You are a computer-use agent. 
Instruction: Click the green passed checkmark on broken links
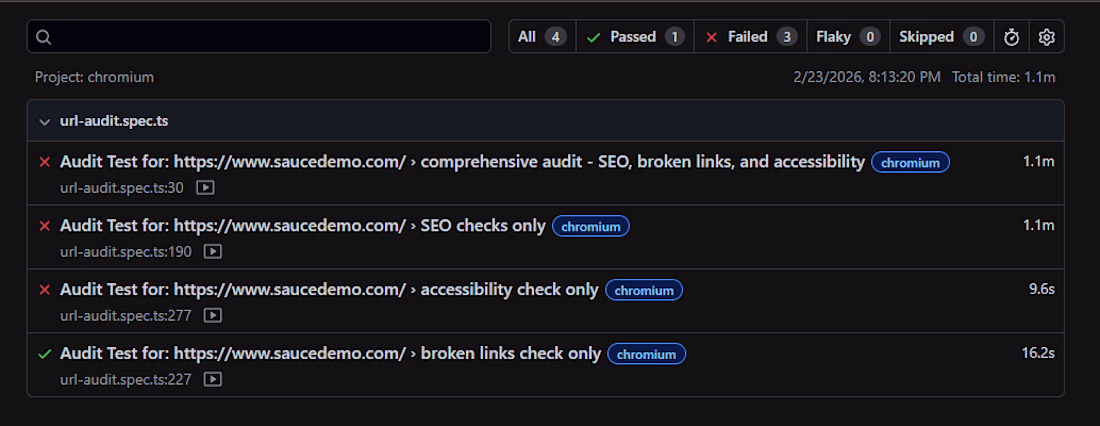tap(45, 354)
